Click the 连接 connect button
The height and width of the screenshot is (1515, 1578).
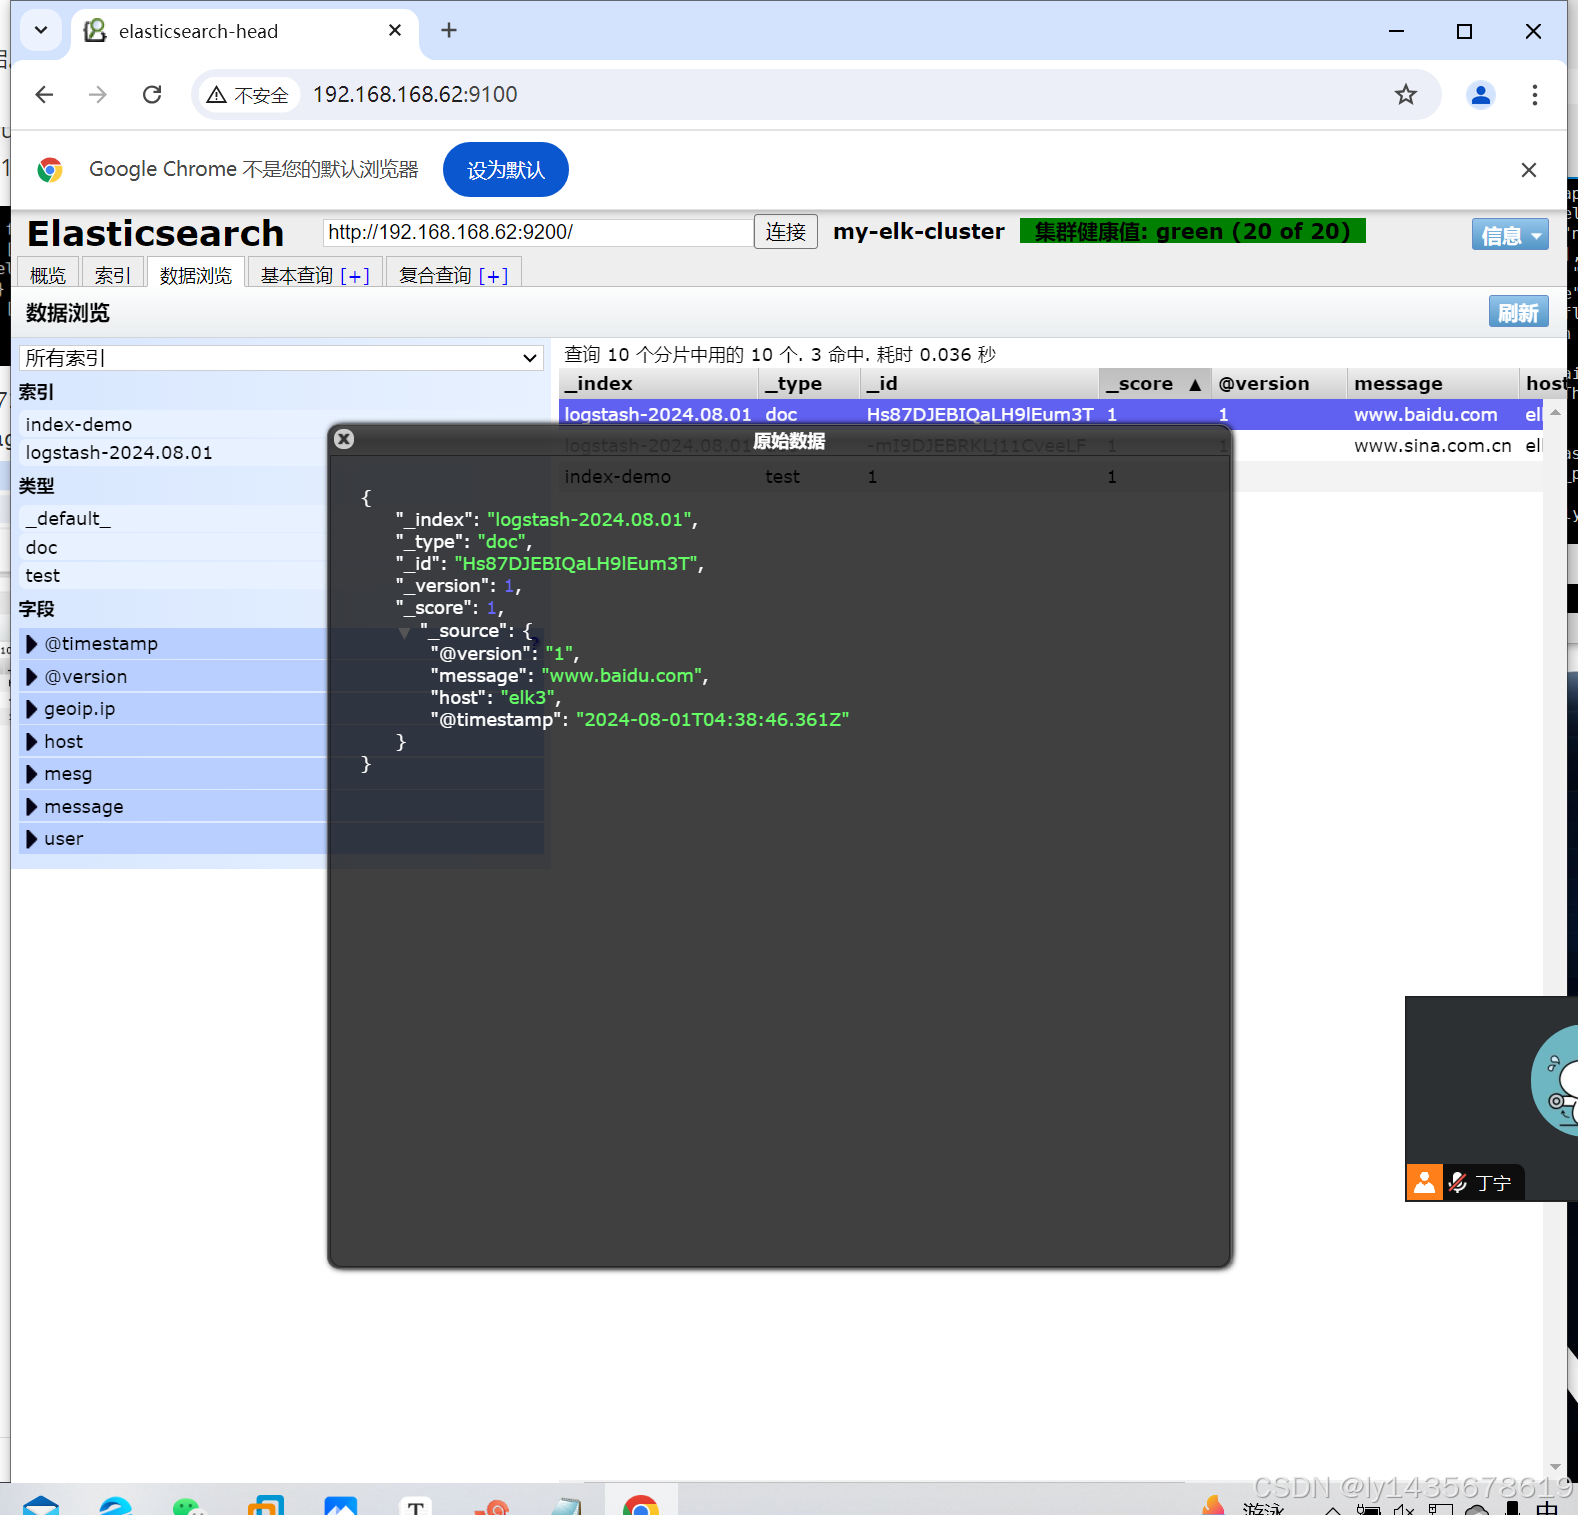click(785, 232)
